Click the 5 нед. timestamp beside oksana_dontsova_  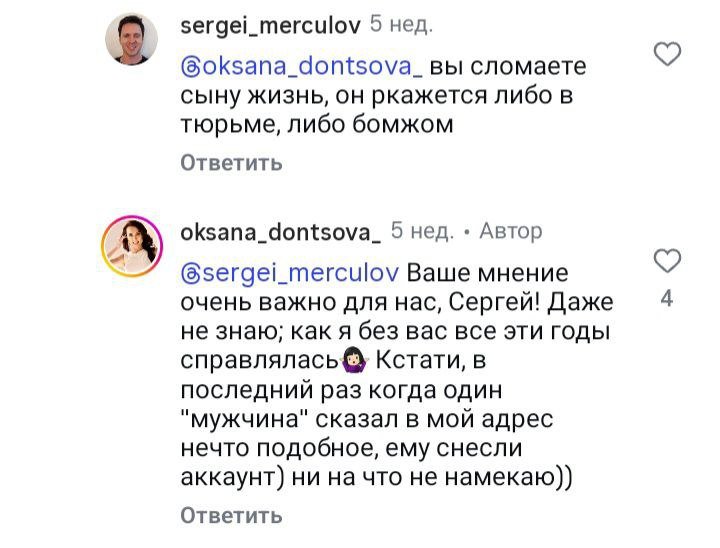coord(422,232)
